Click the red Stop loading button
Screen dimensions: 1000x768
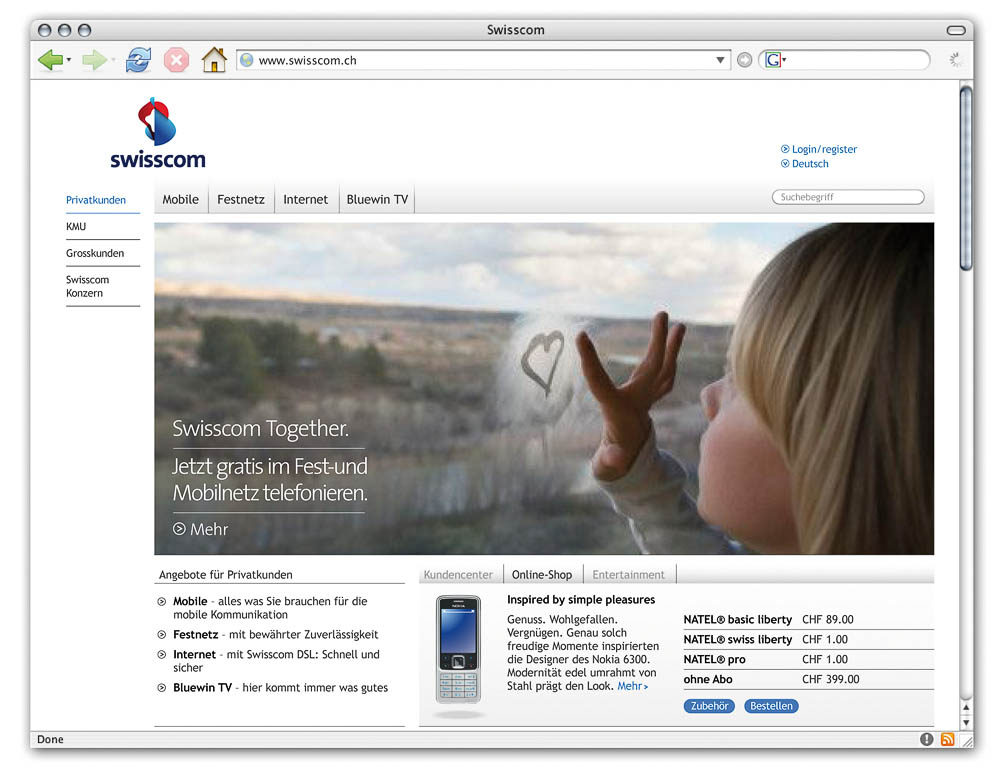point(176,61)
